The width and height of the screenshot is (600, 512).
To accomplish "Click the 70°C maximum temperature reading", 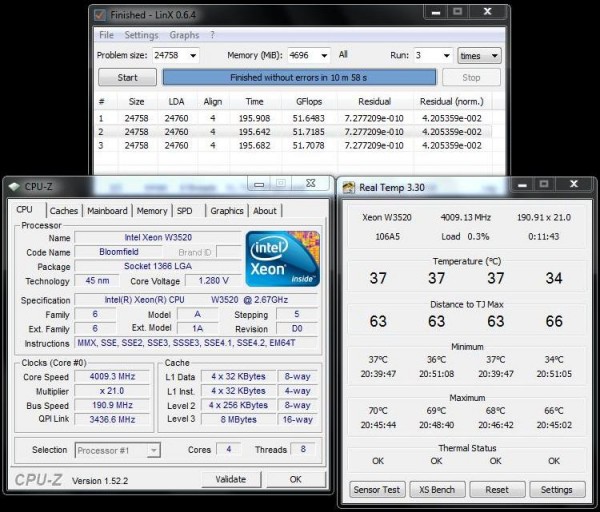I will [x=378, y=411].
